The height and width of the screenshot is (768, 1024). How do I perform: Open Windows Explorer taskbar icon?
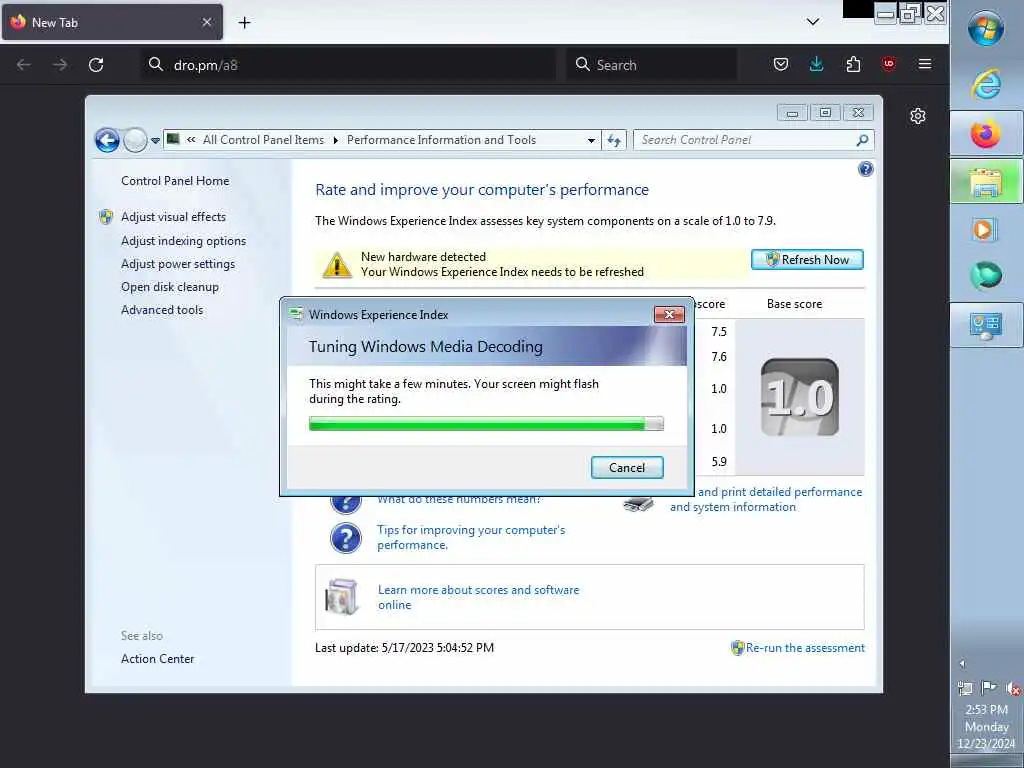[985, 182]
